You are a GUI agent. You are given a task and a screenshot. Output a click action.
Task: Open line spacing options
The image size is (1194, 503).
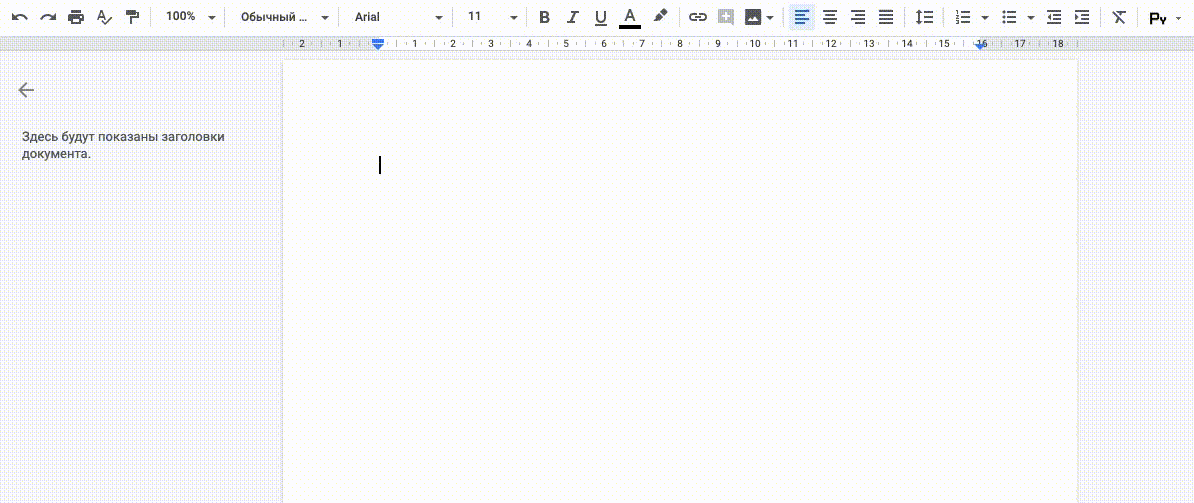(924, 17)
